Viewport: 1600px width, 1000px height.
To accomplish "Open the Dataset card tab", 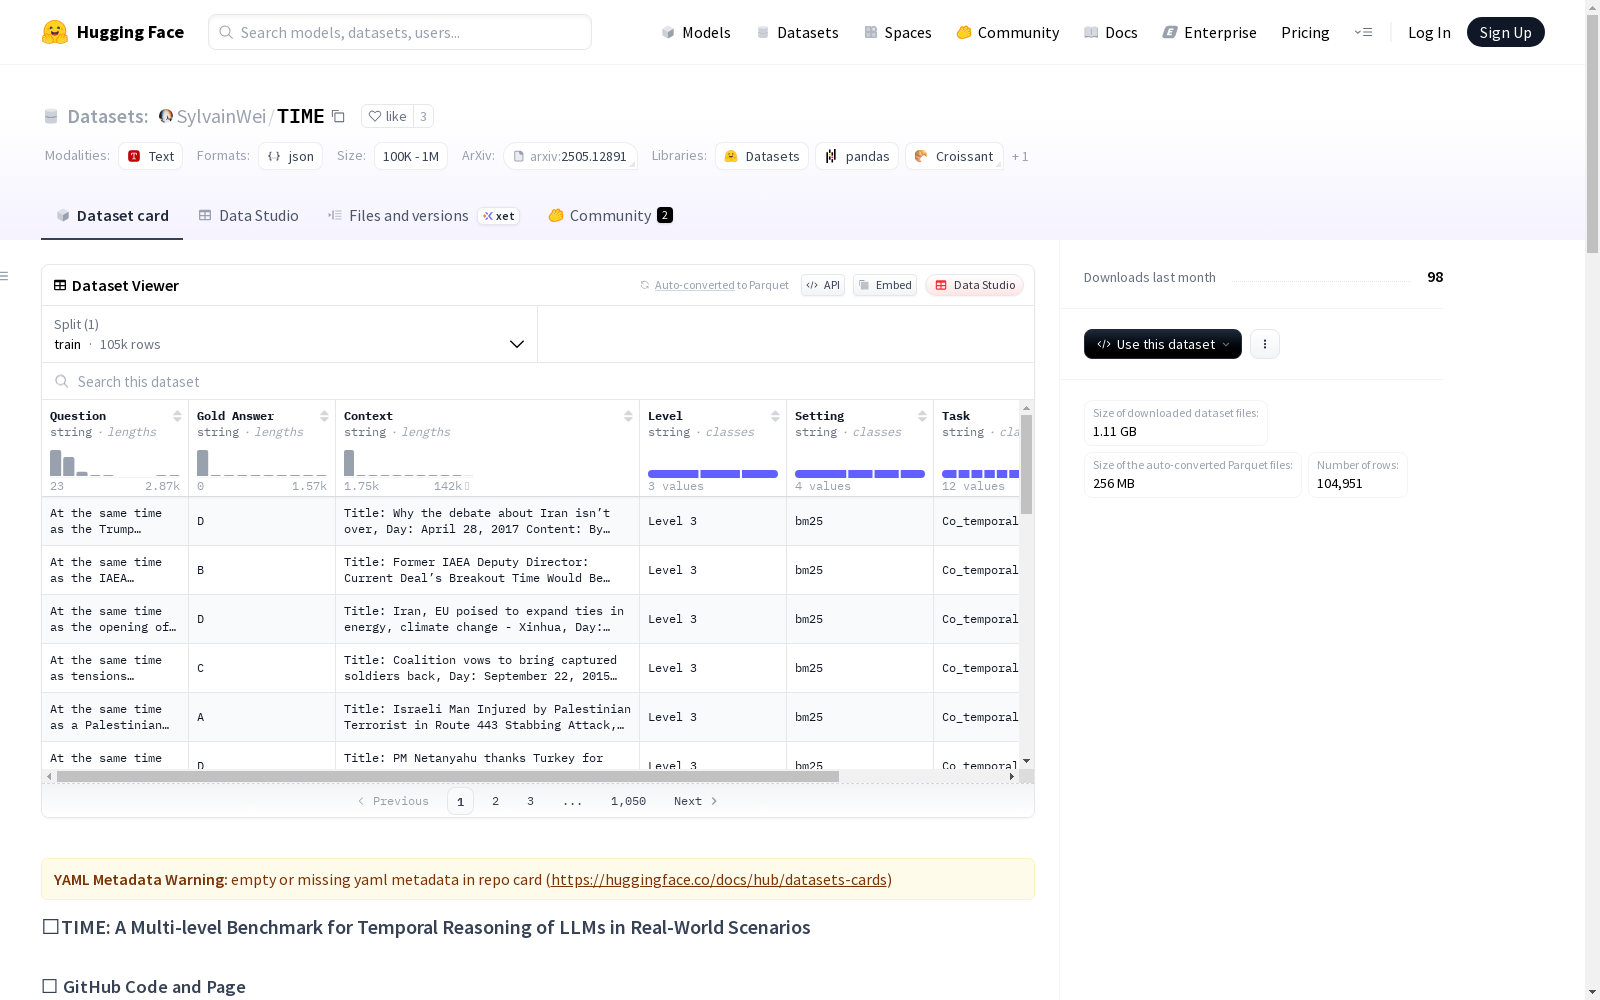I will point(112,216).
